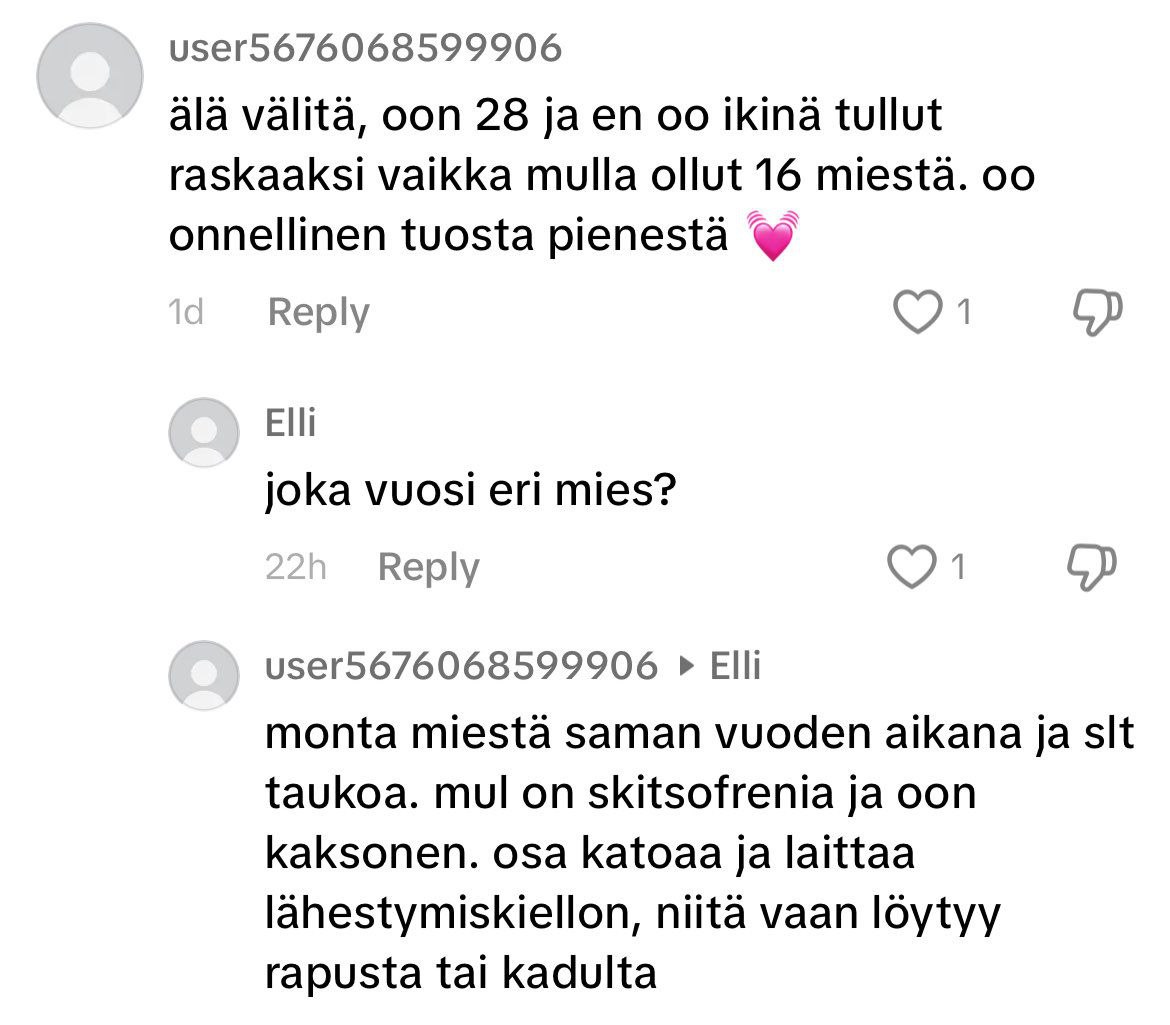Like the top comment by user5676068599906
Image resolution: width=1170 pixels, height=1025 pixels.
click(919, 314)
